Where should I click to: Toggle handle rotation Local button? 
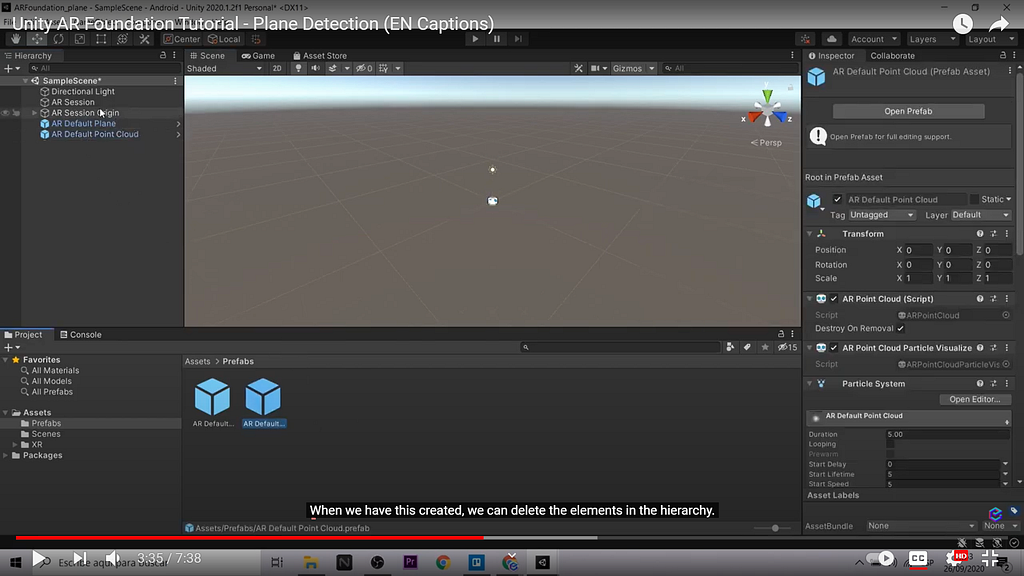224,39
